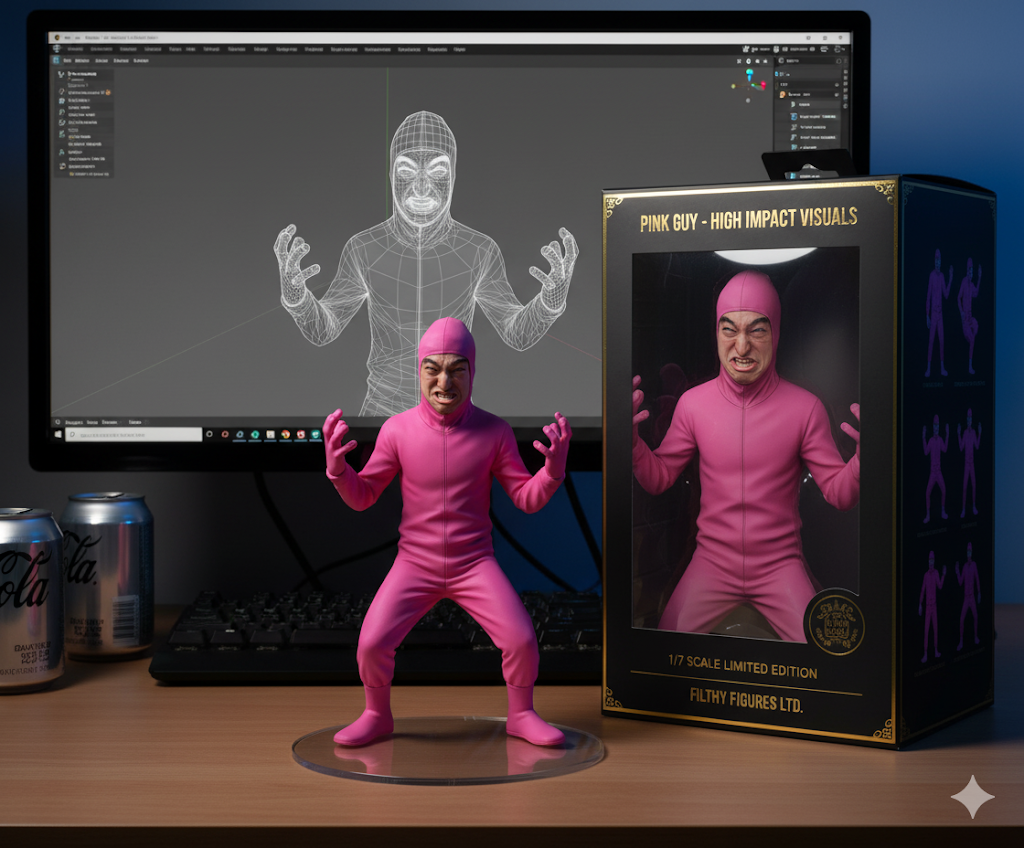Click the blue editor icon below menu bar
Image resolution: width=1024 pixels, height=848 pixels.
(56, 61)
